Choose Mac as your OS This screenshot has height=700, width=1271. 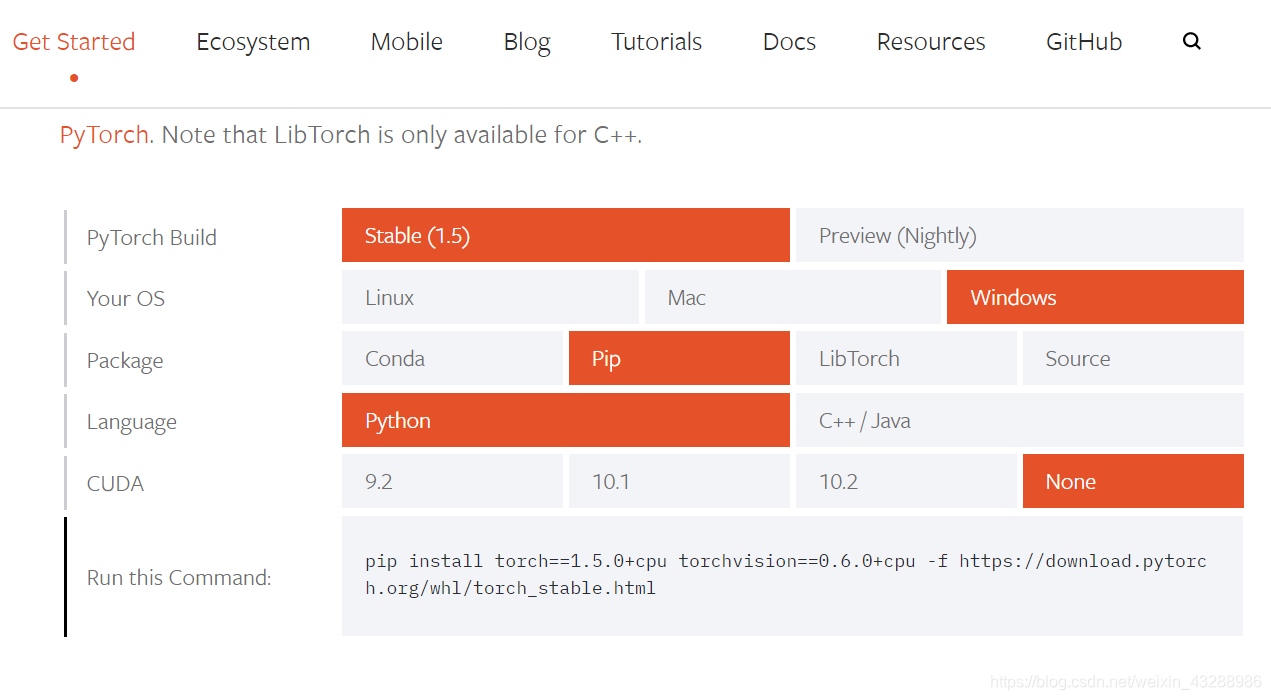pyautogui.click(x=793, y=297)
